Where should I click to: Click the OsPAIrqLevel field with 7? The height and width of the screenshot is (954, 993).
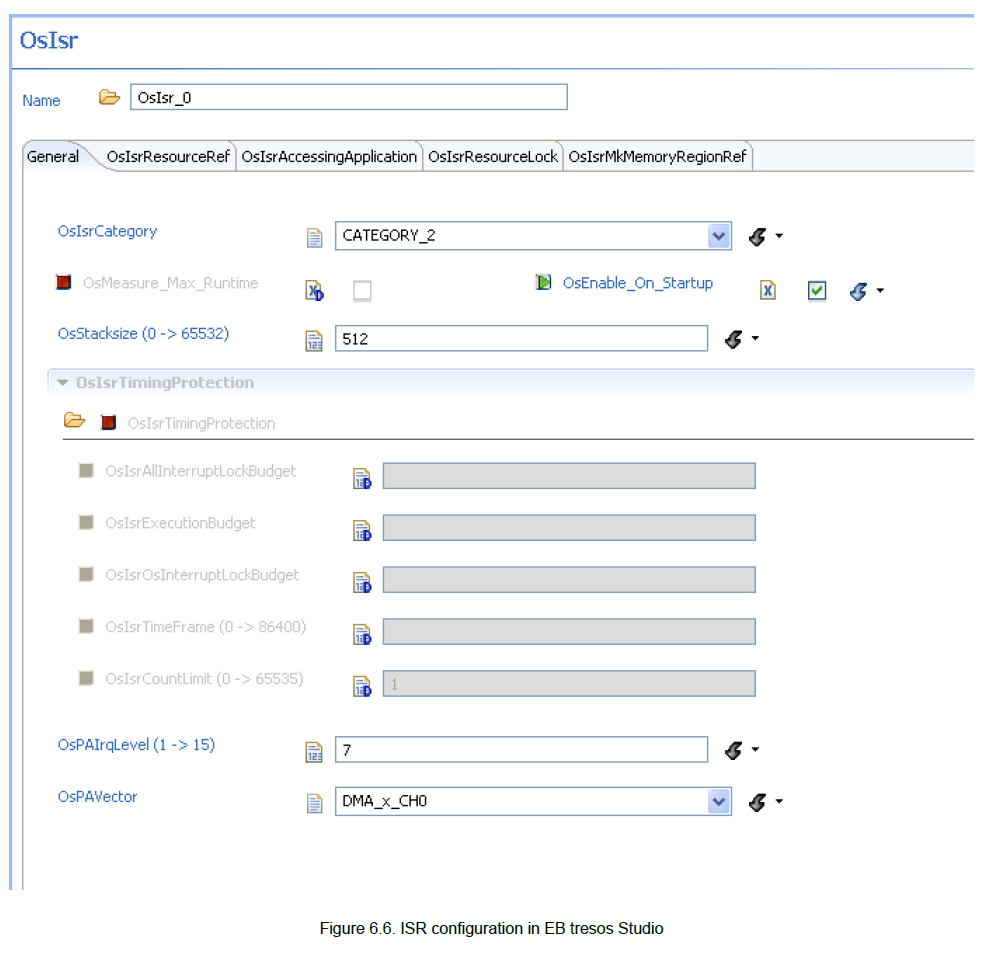(521, 749)
